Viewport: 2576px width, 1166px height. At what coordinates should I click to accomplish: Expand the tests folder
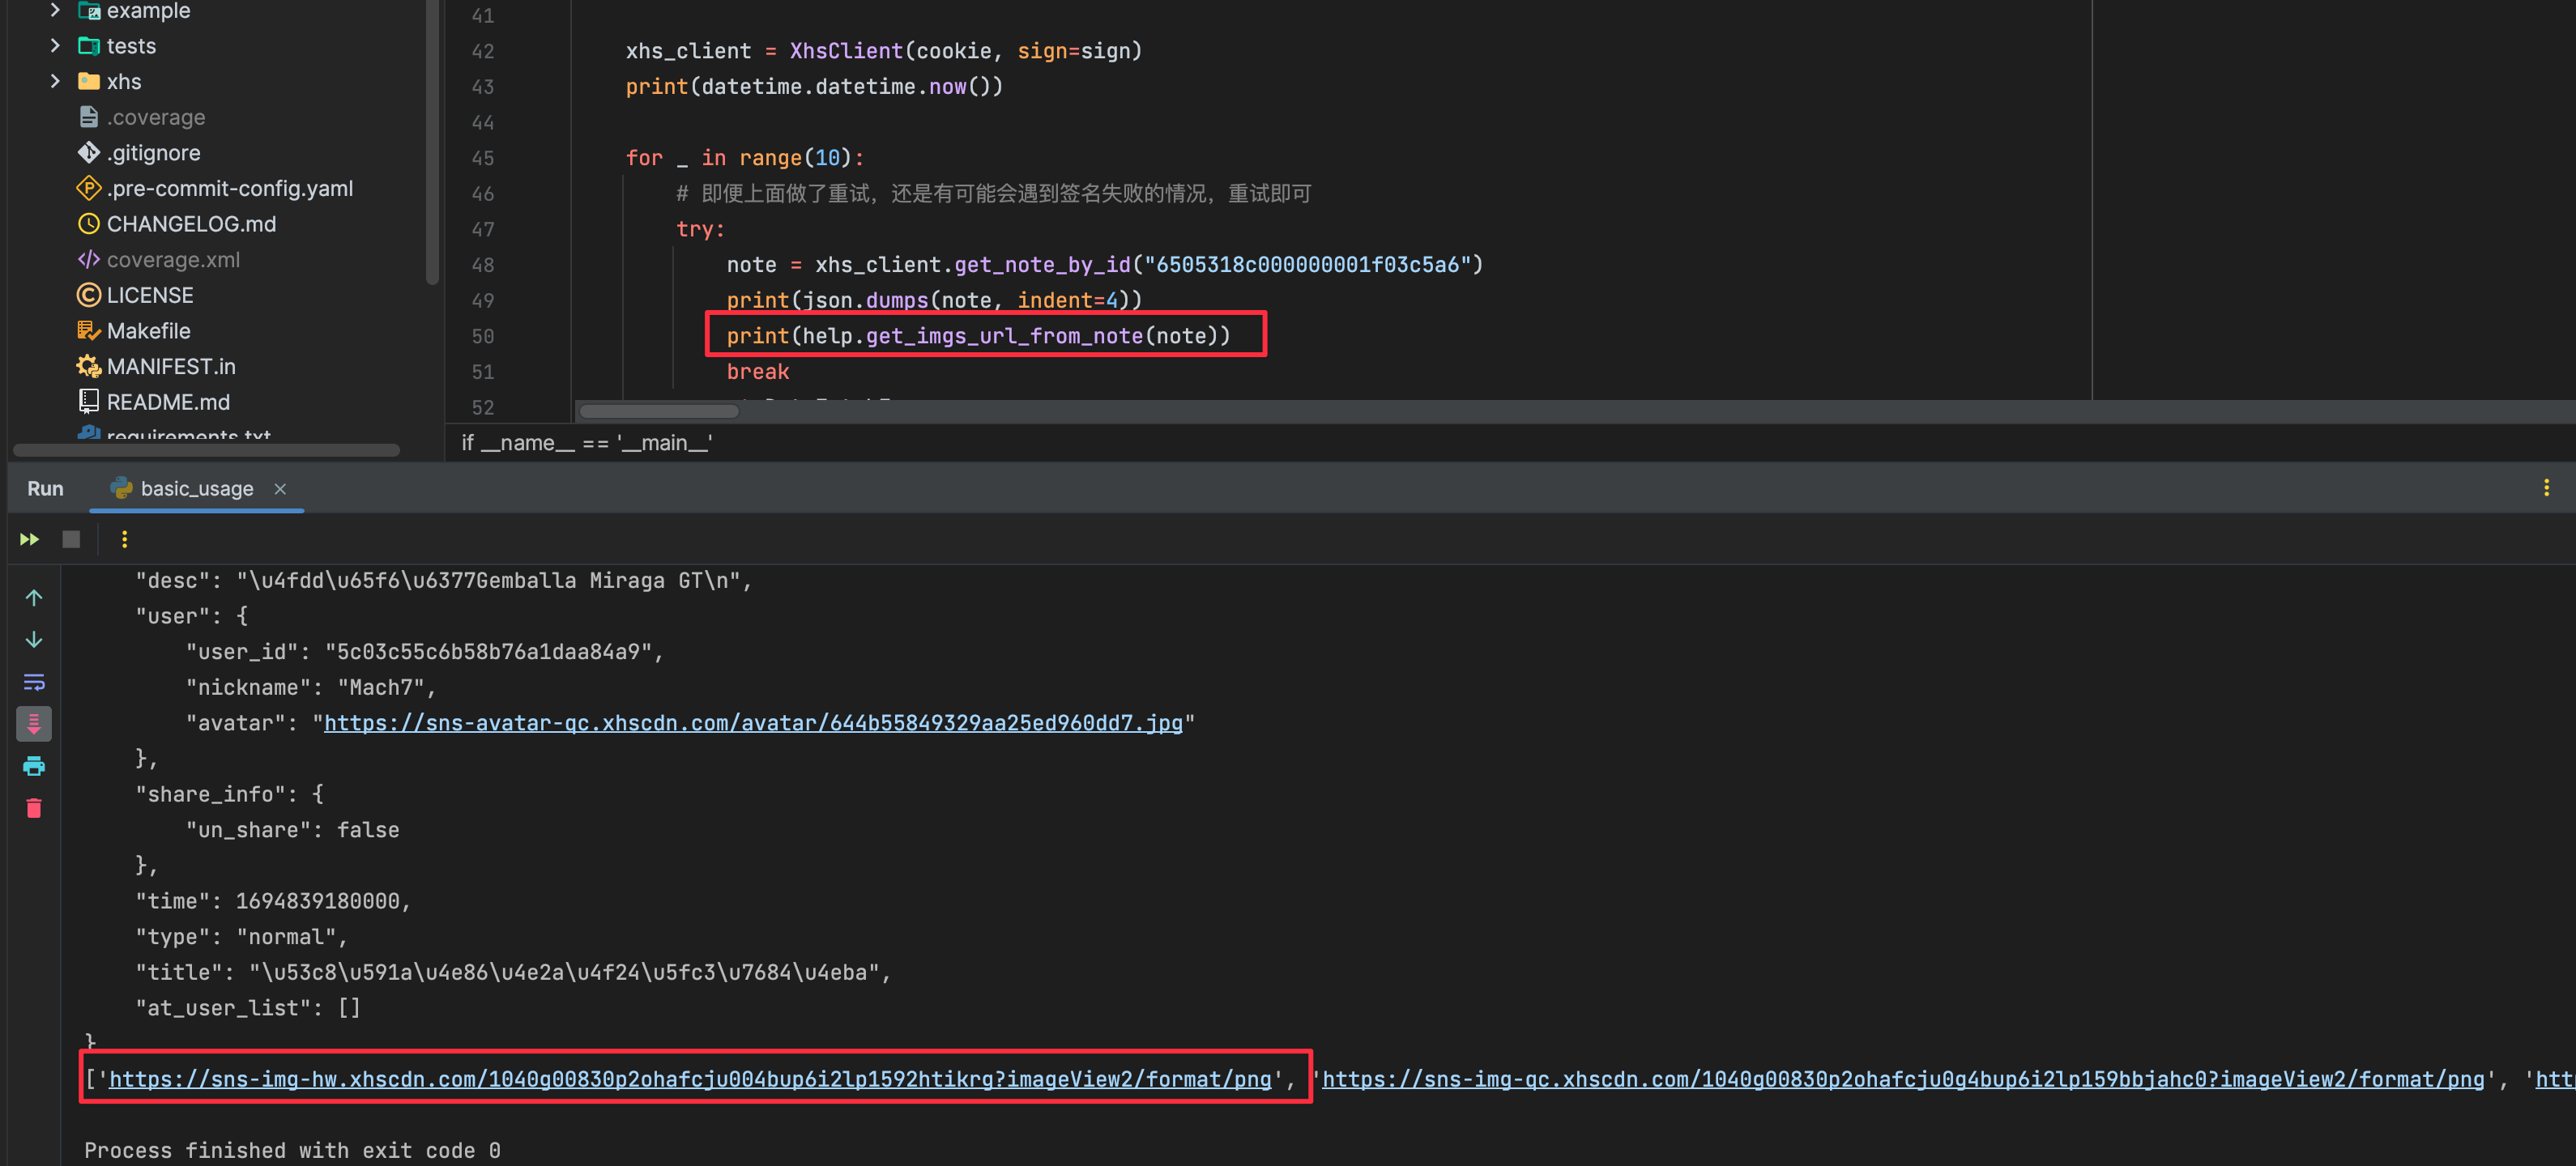(x=55, y=45)
